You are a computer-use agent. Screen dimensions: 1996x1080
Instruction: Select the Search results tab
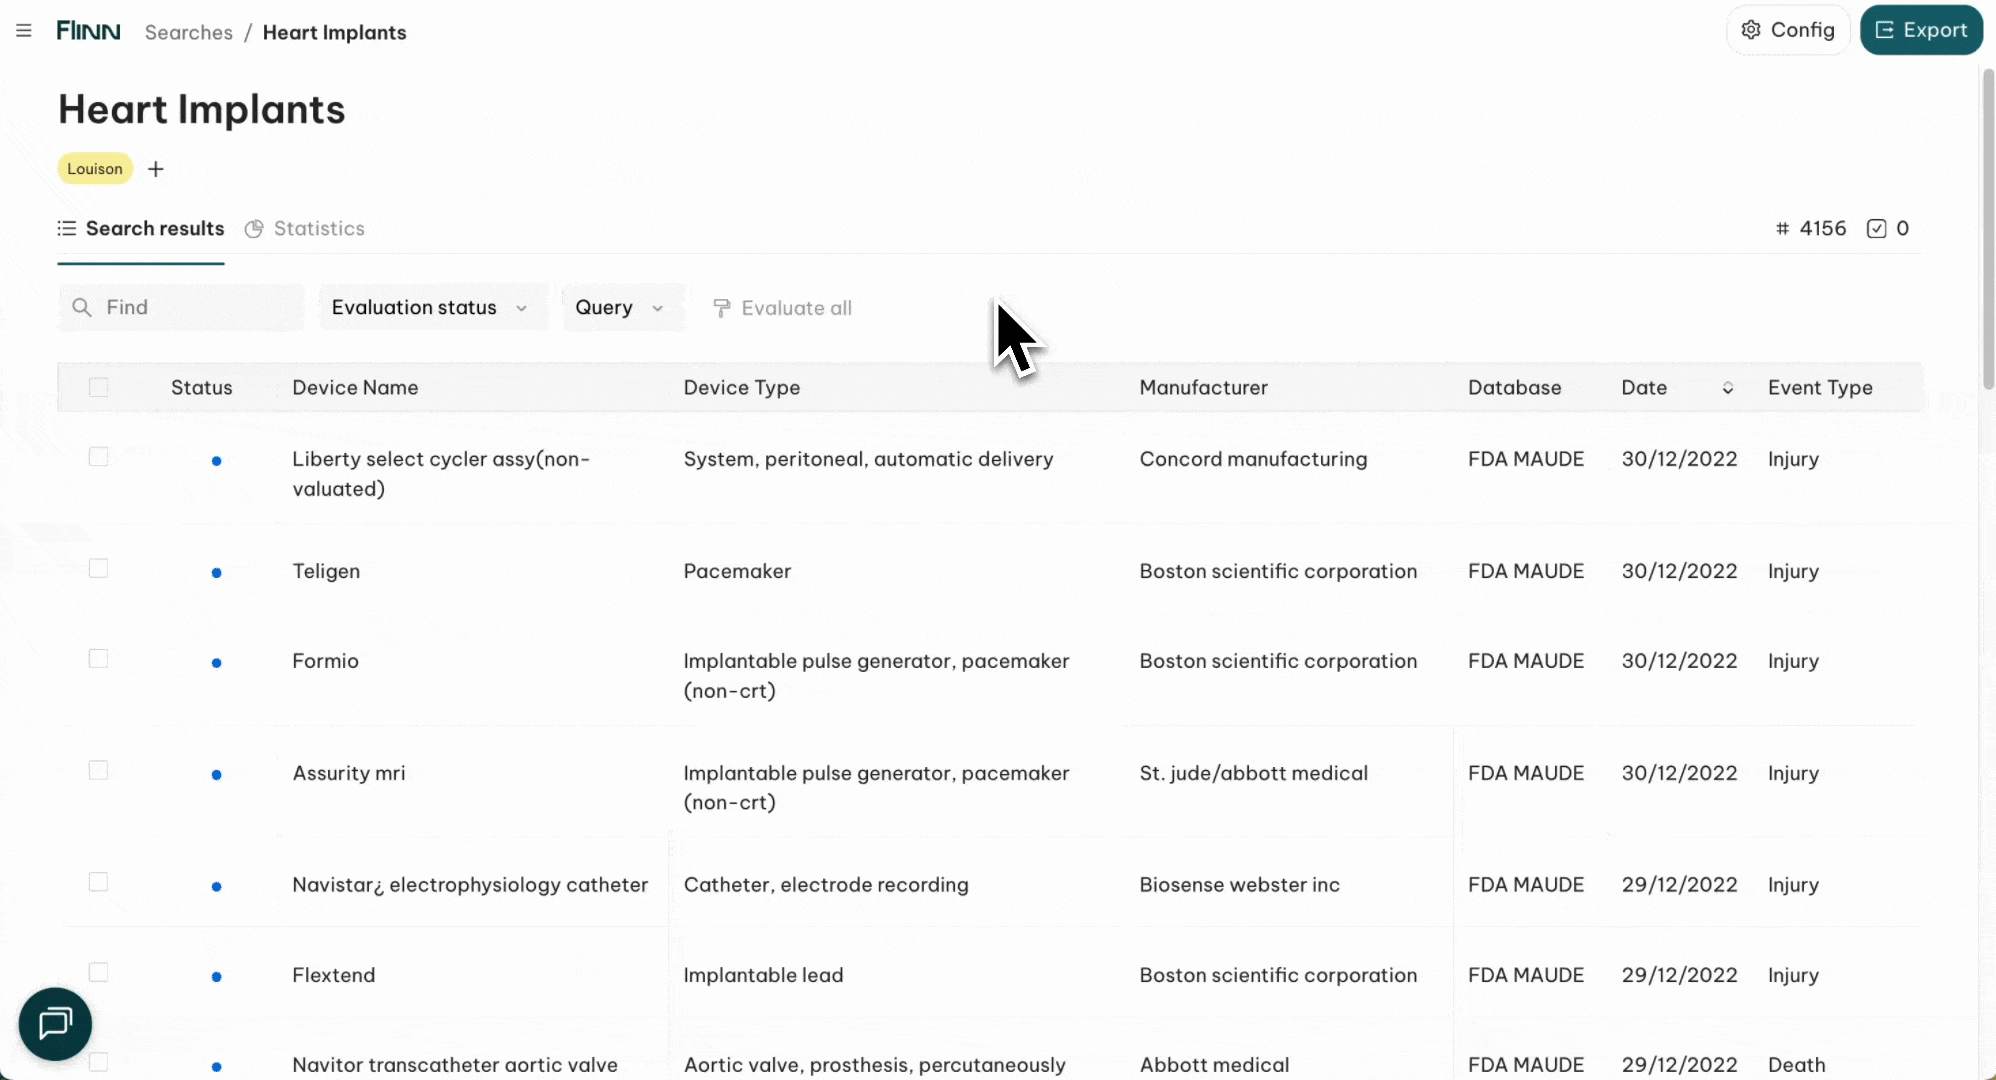pos(141,228)
